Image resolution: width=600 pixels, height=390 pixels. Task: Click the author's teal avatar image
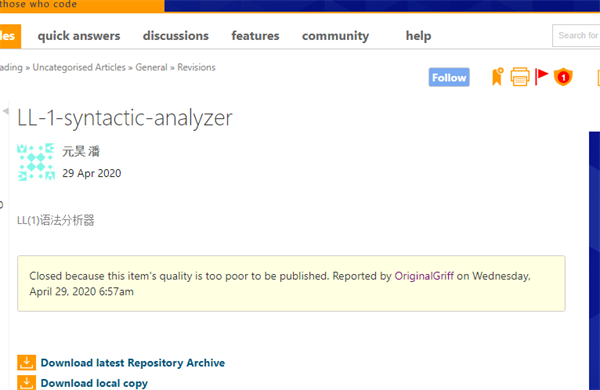click(x=36, y=162)
